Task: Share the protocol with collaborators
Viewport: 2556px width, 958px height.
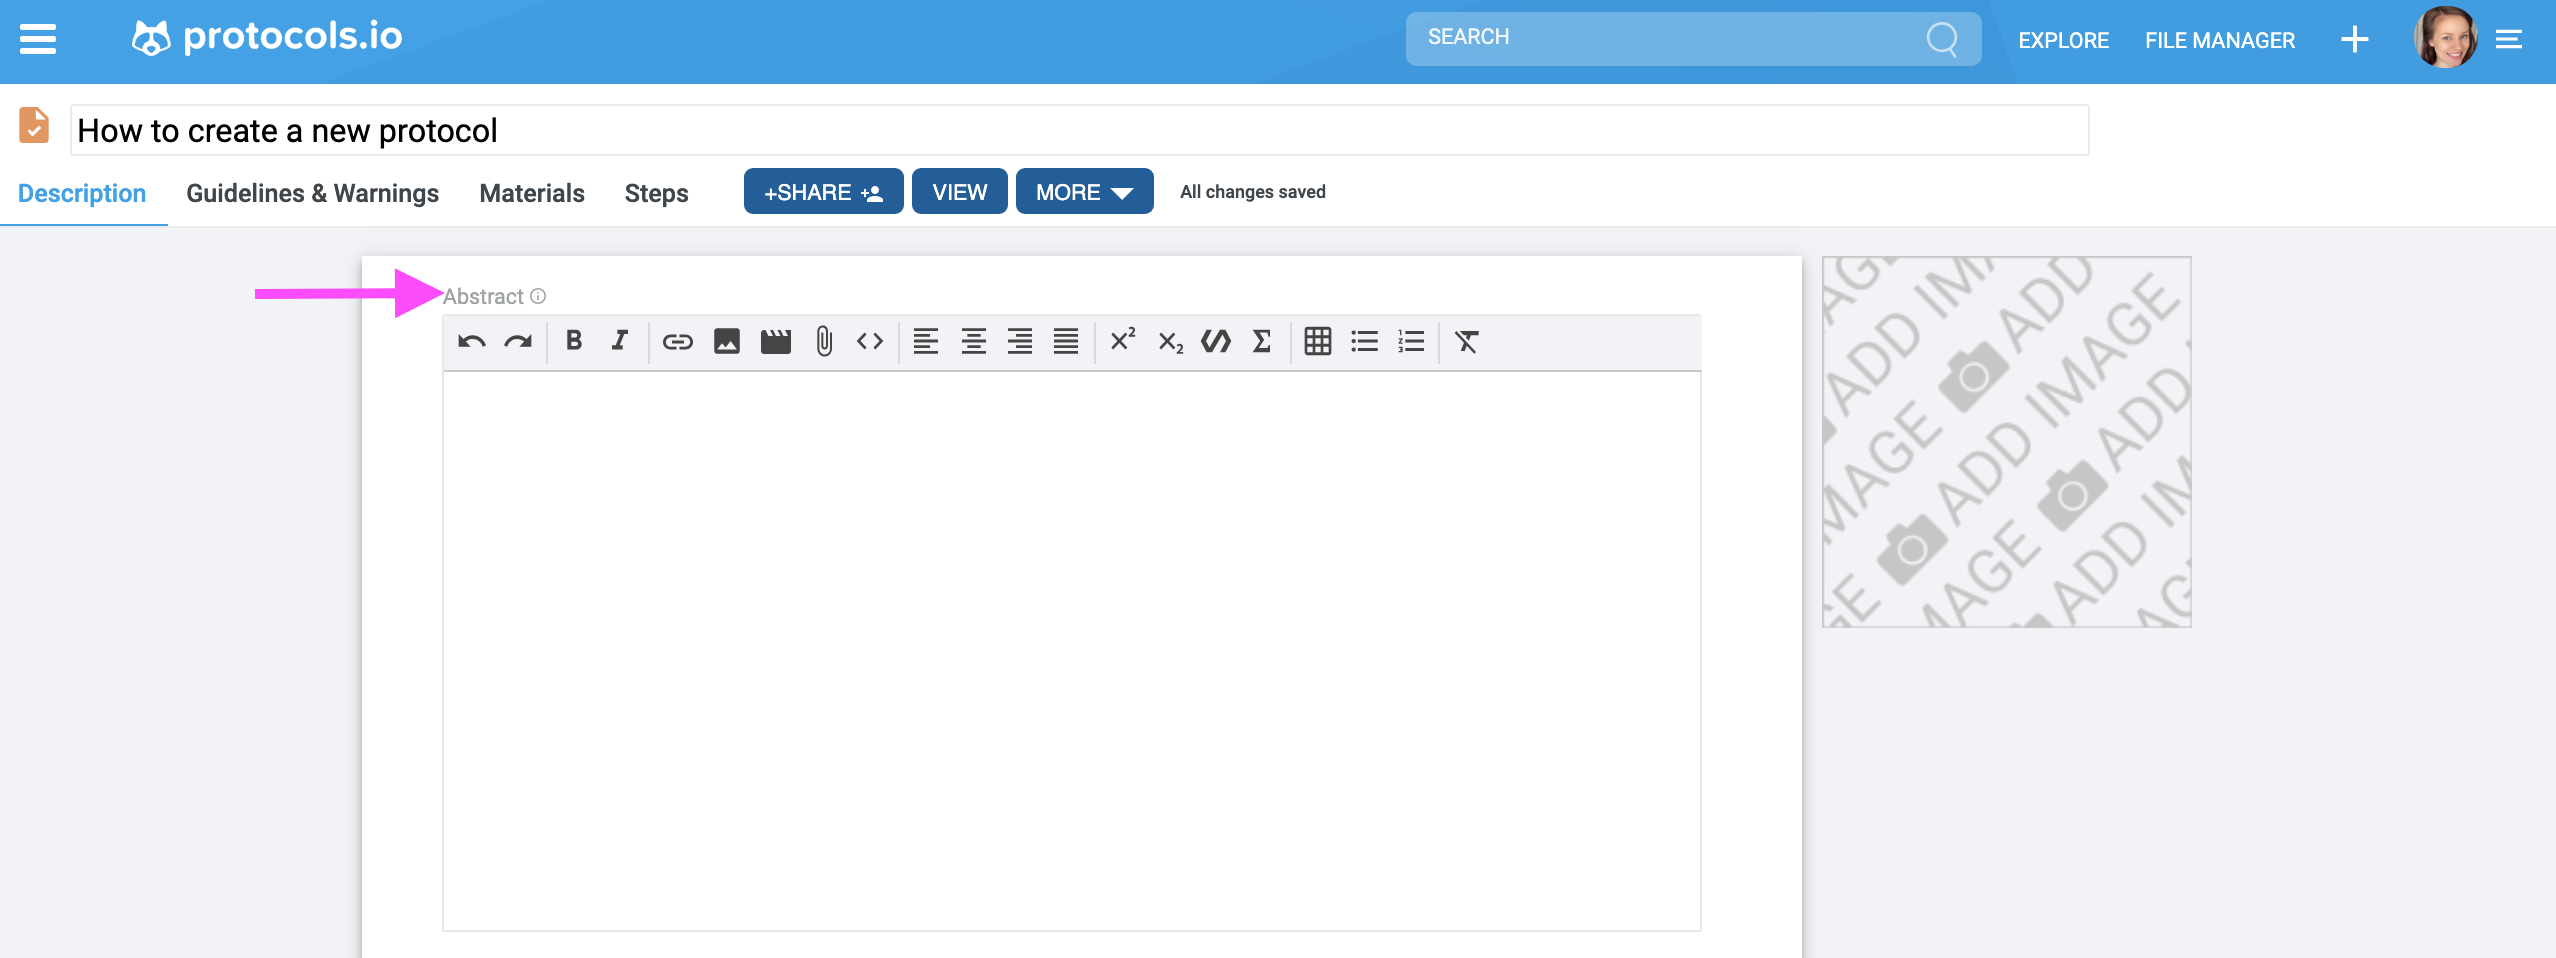Action: click(x=823, y=191)
